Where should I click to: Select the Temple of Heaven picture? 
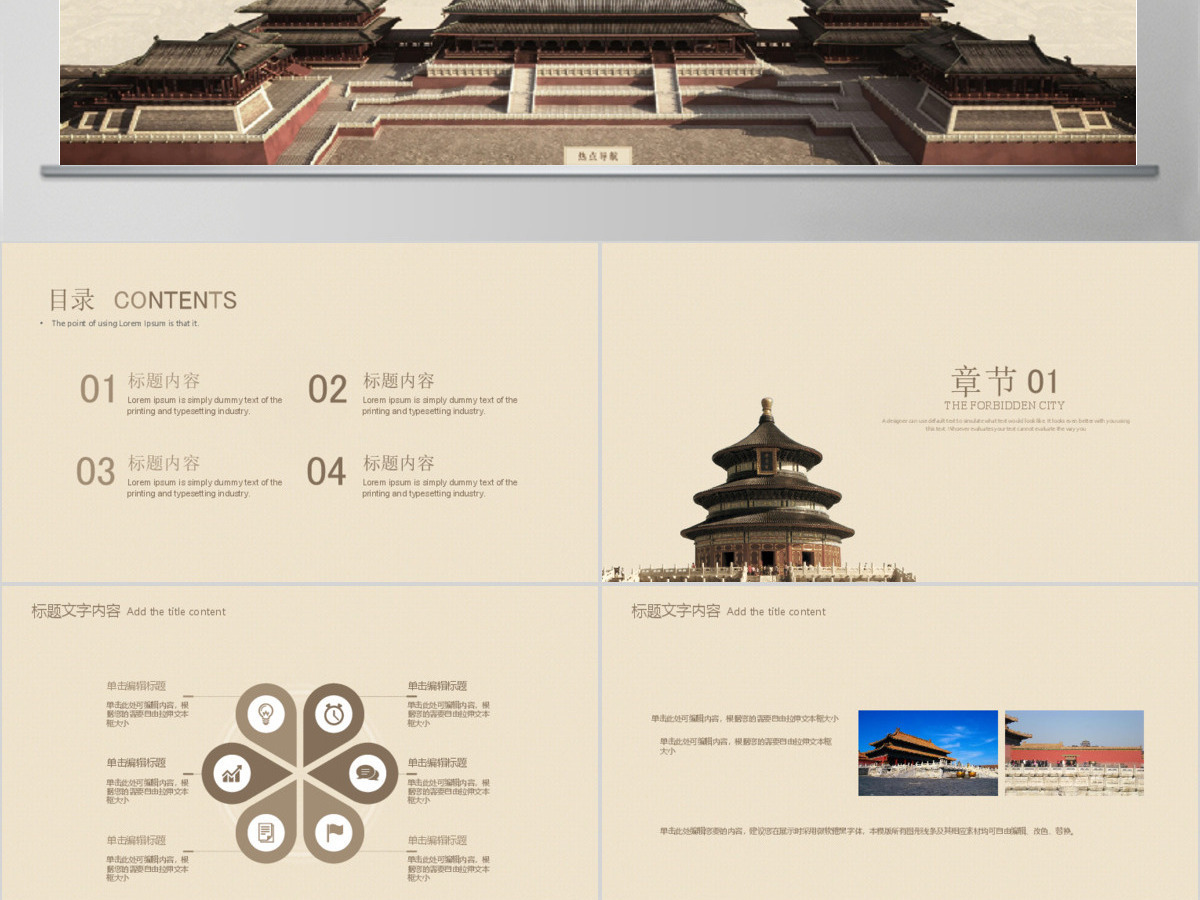tap(767, 490)
